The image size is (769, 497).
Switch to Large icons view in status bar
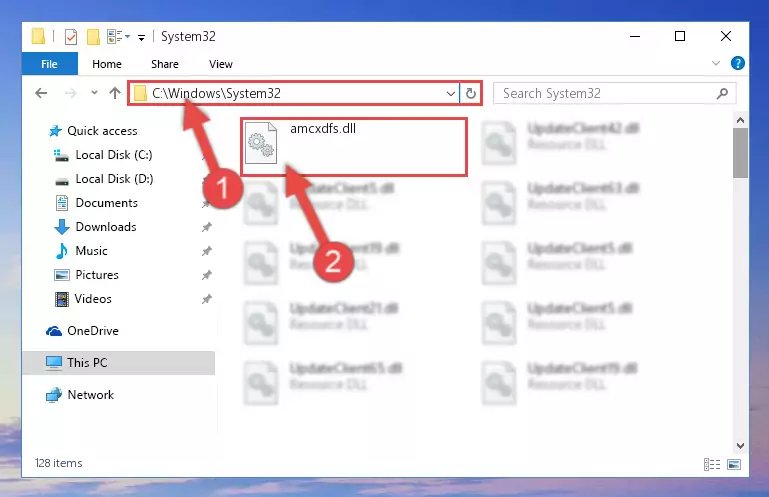click(734, 464)
